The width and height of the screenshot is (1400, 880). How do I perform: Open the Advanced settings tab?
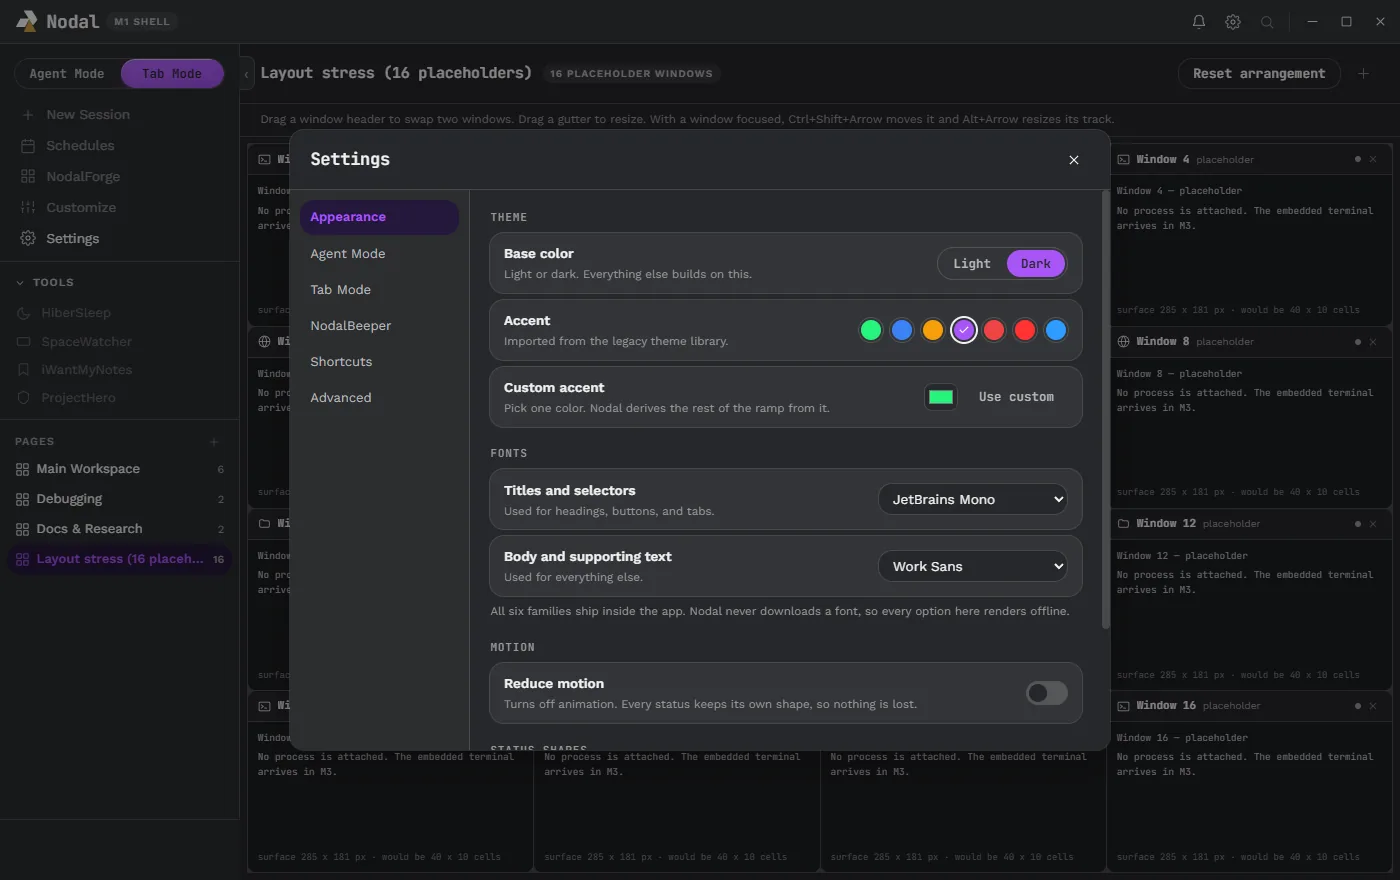click(x=379, y=398)
